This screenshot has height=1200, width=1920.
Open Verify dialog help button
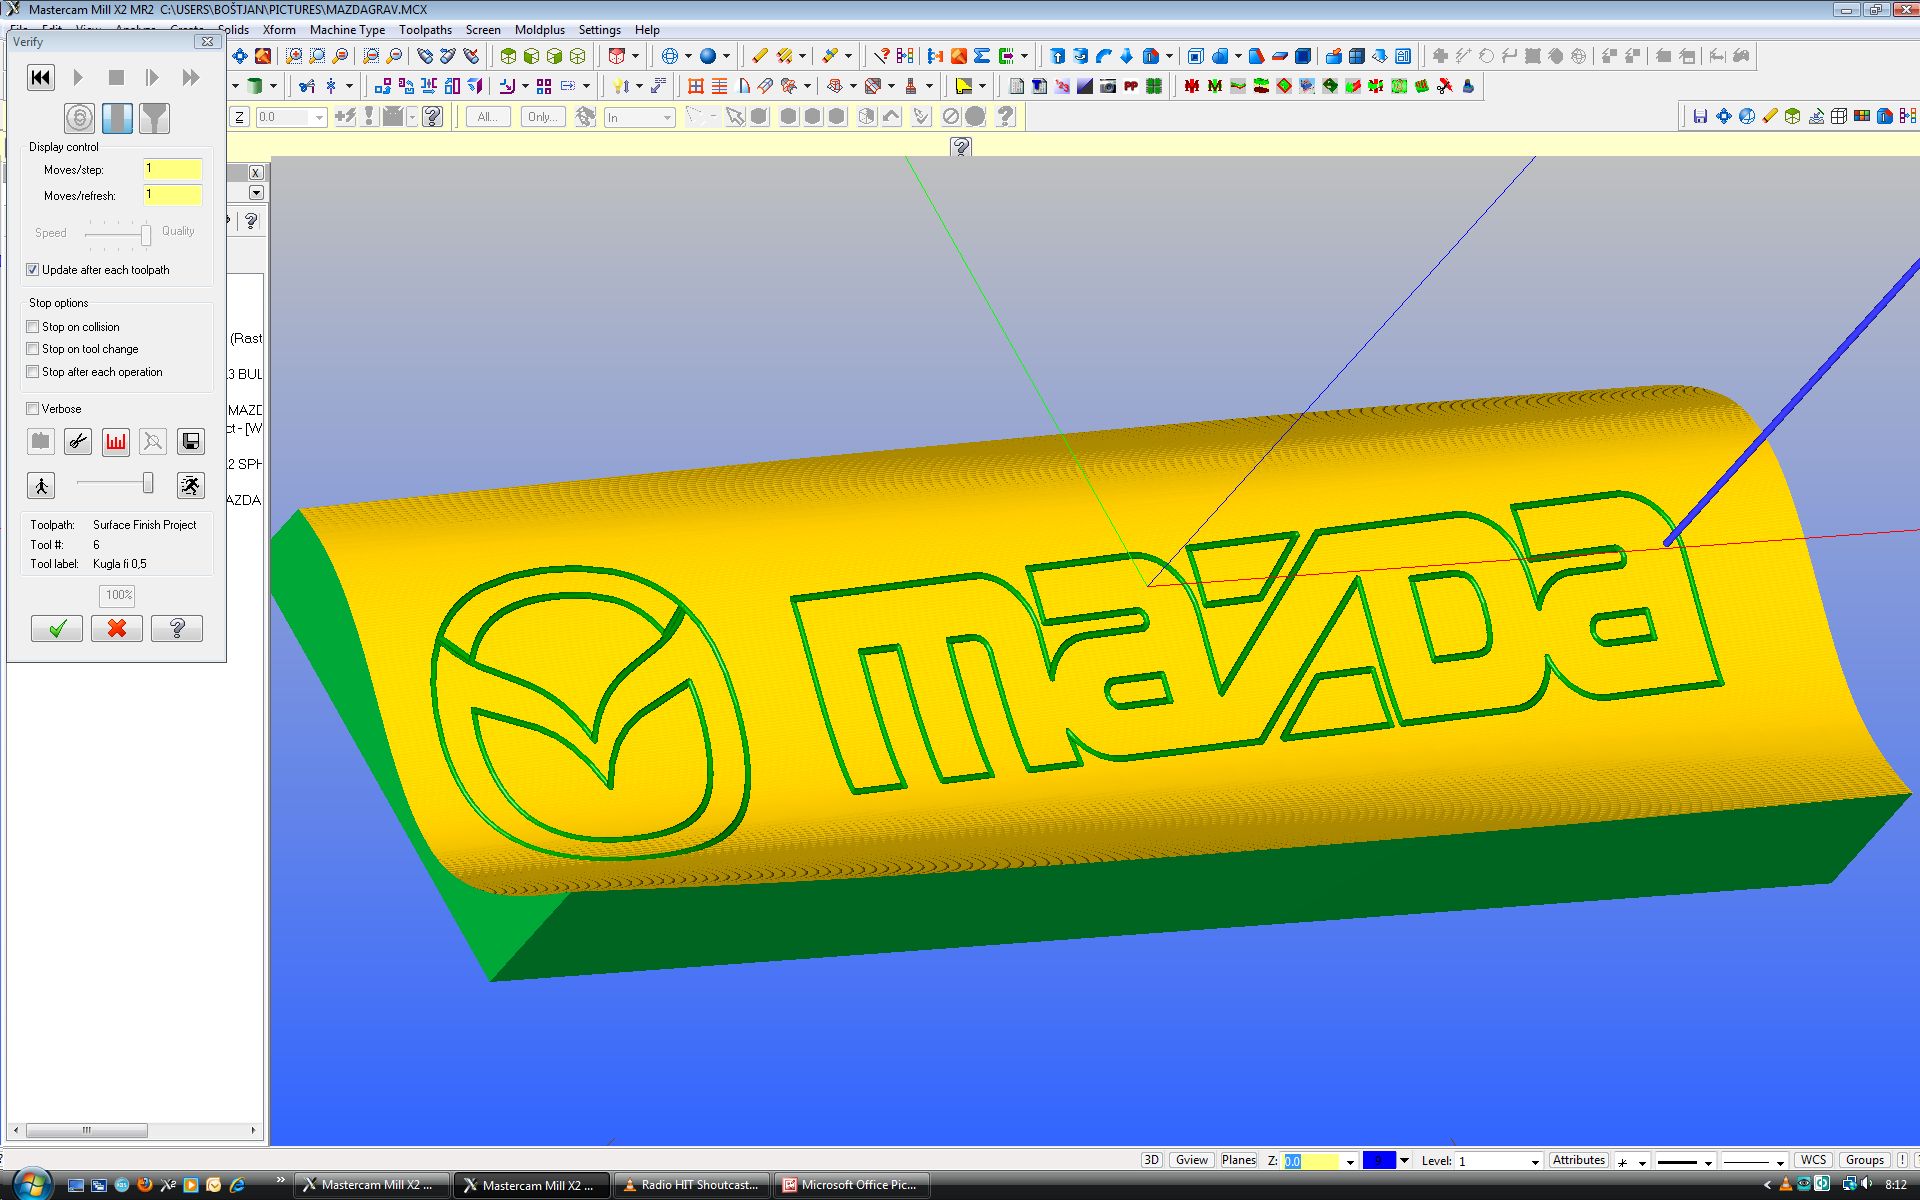[x=177, y=628]
